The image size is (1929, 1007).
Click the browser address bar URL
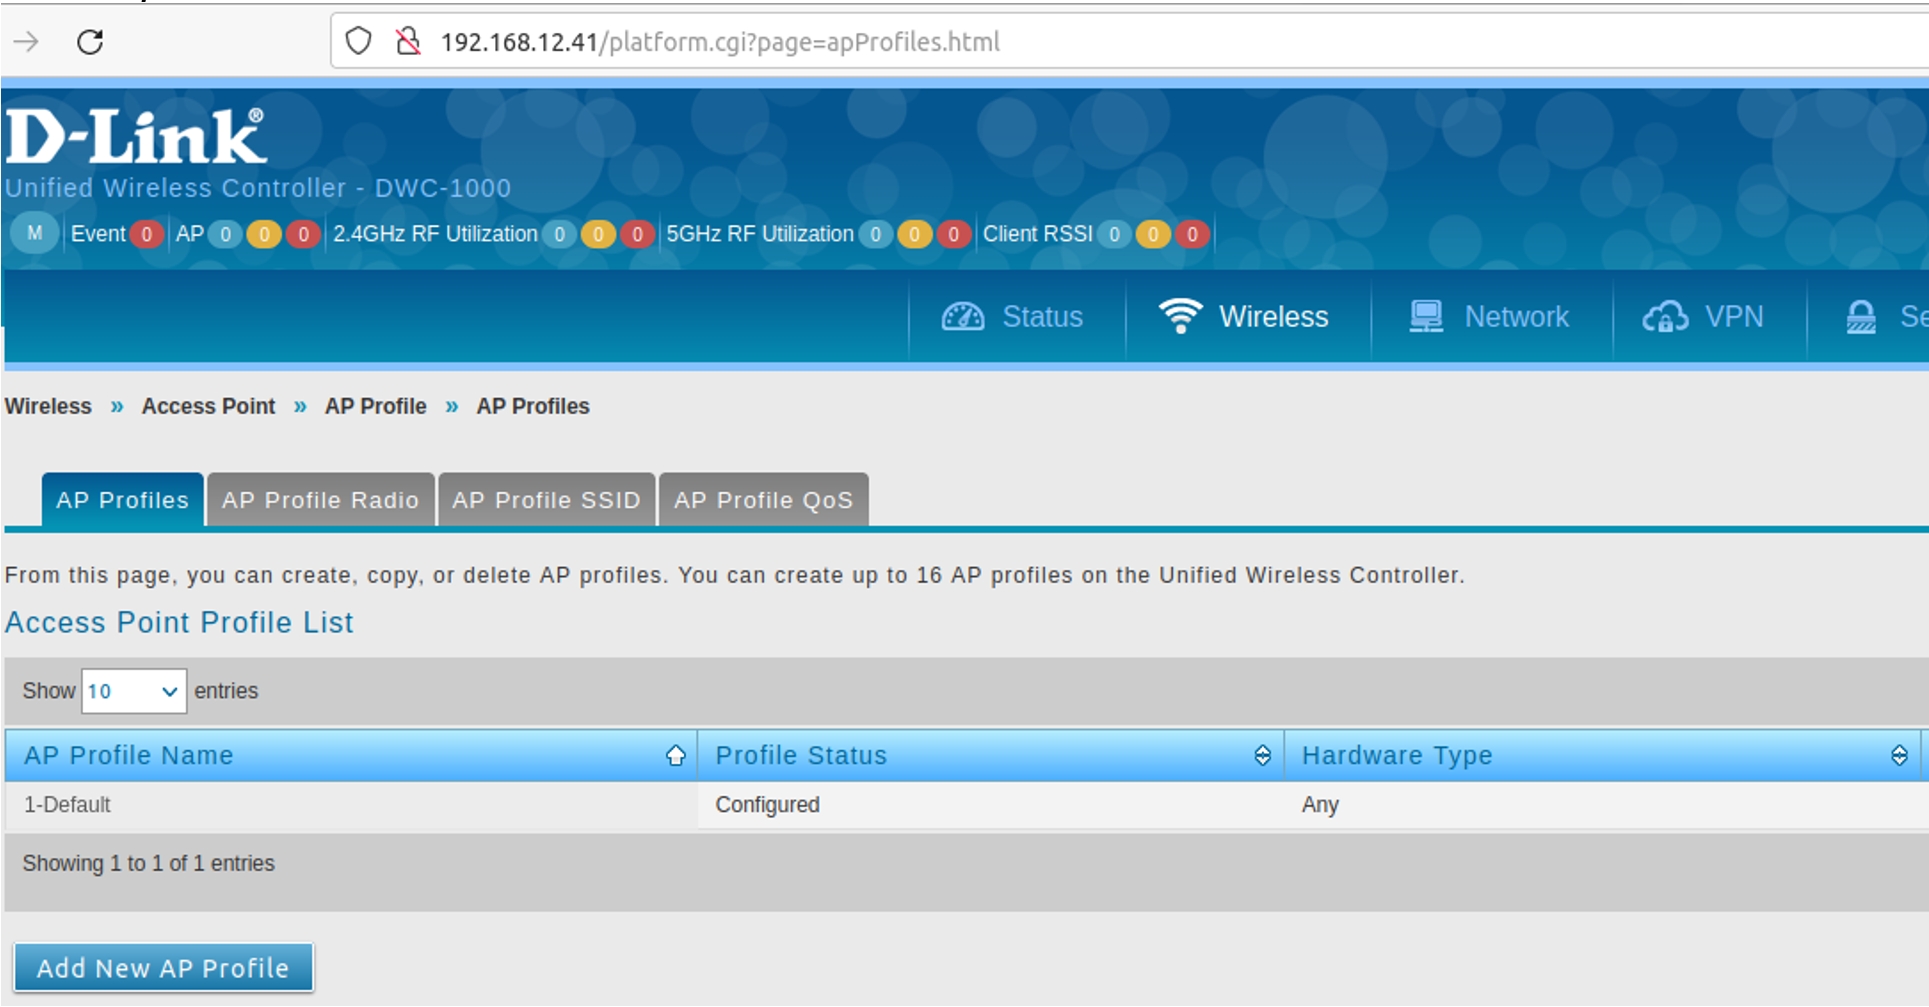[x=720, y=42]
